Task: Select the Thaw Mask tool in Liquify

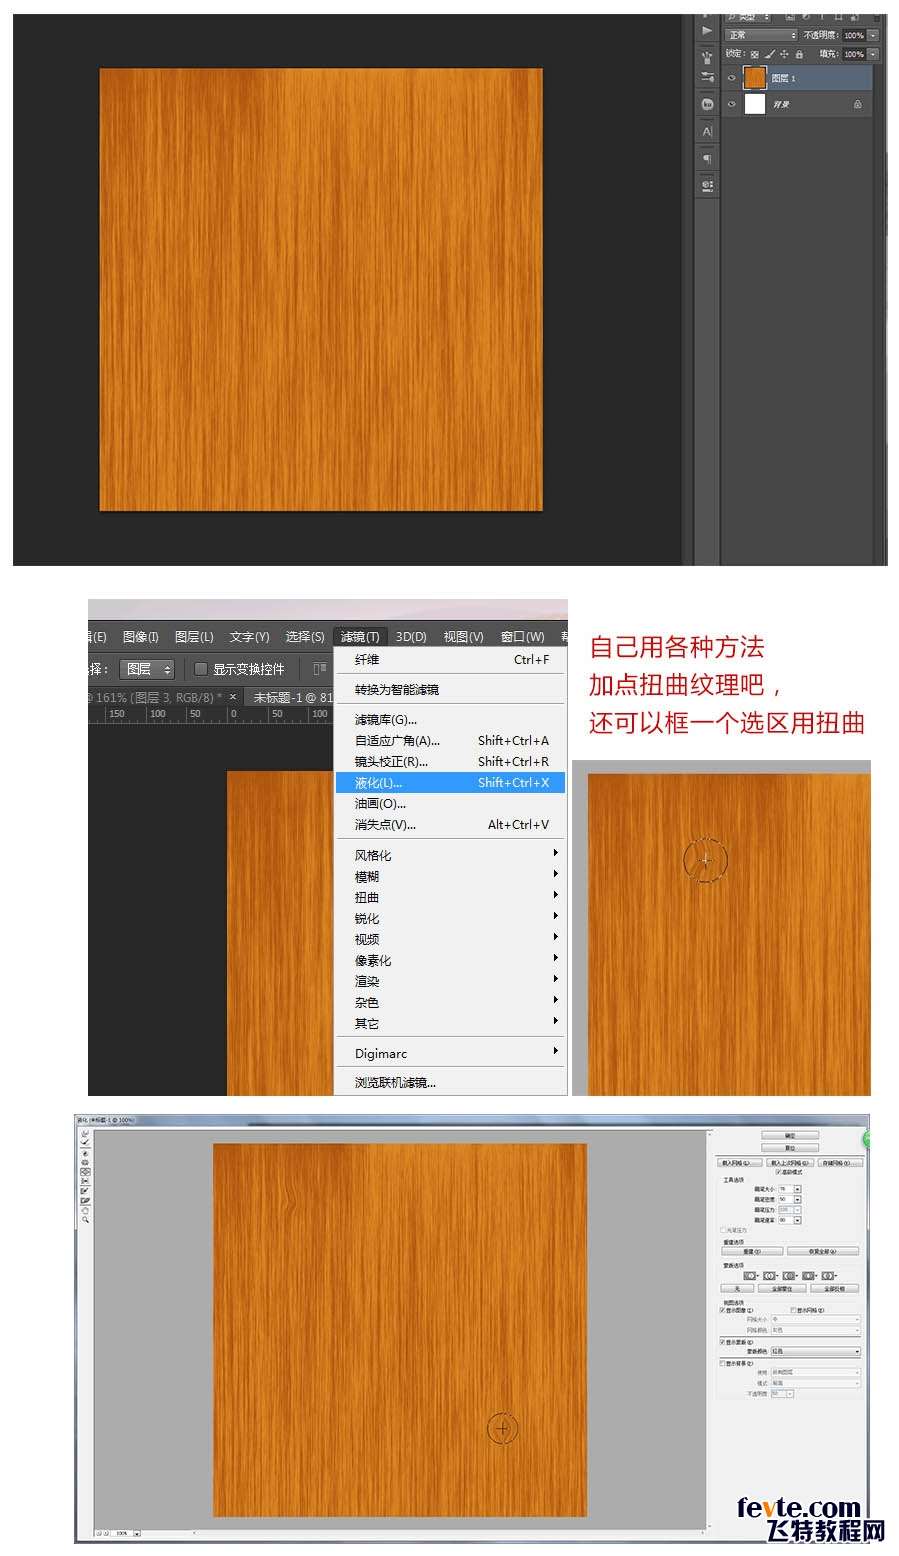Action: pyautogui.click(x=85, y=1201)
